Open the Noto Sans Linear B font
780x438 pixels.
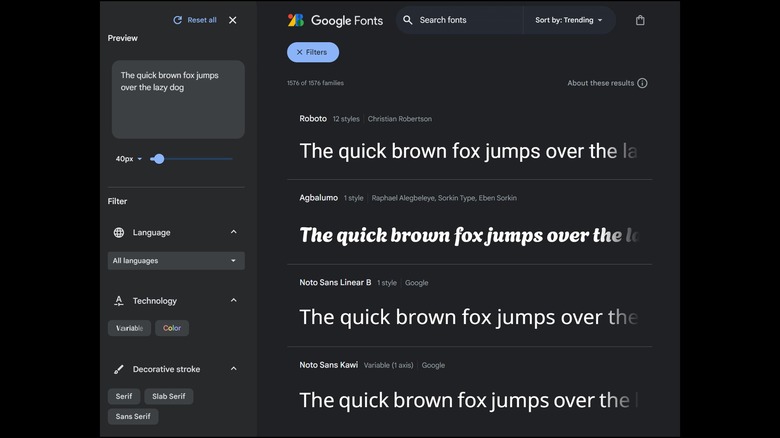click(x=335, y=282)
